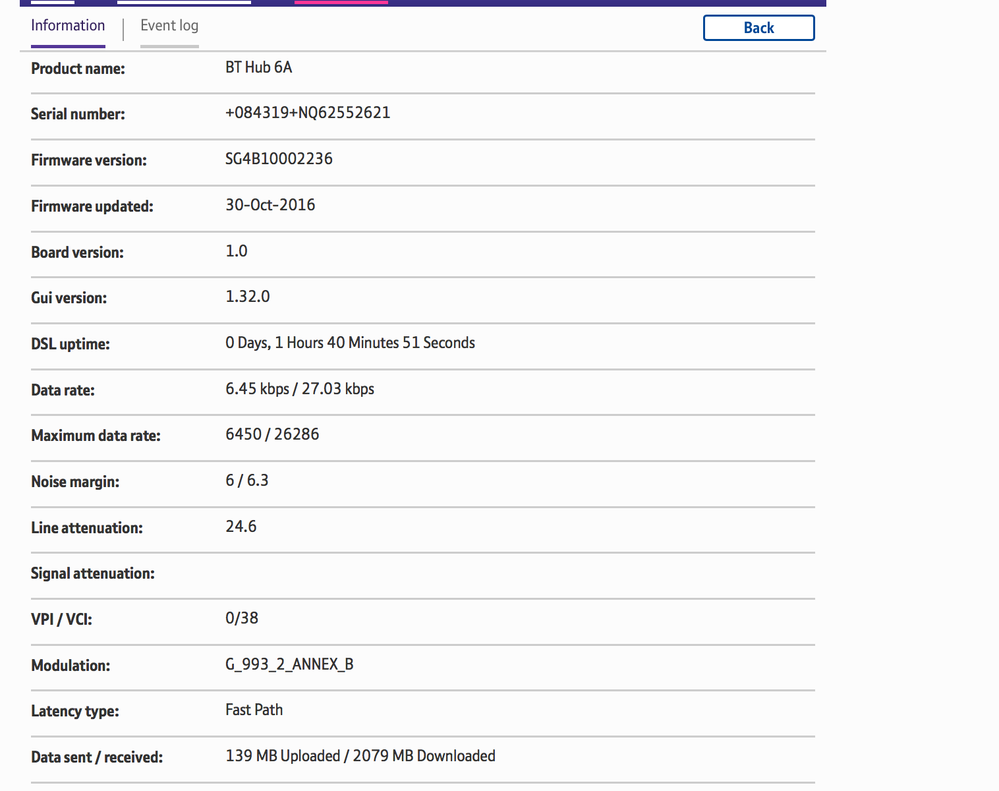This screenshot has height=791, width=999.
Task: Click maximum data rate '6450 / 26286'
Action: coord(272,434)
